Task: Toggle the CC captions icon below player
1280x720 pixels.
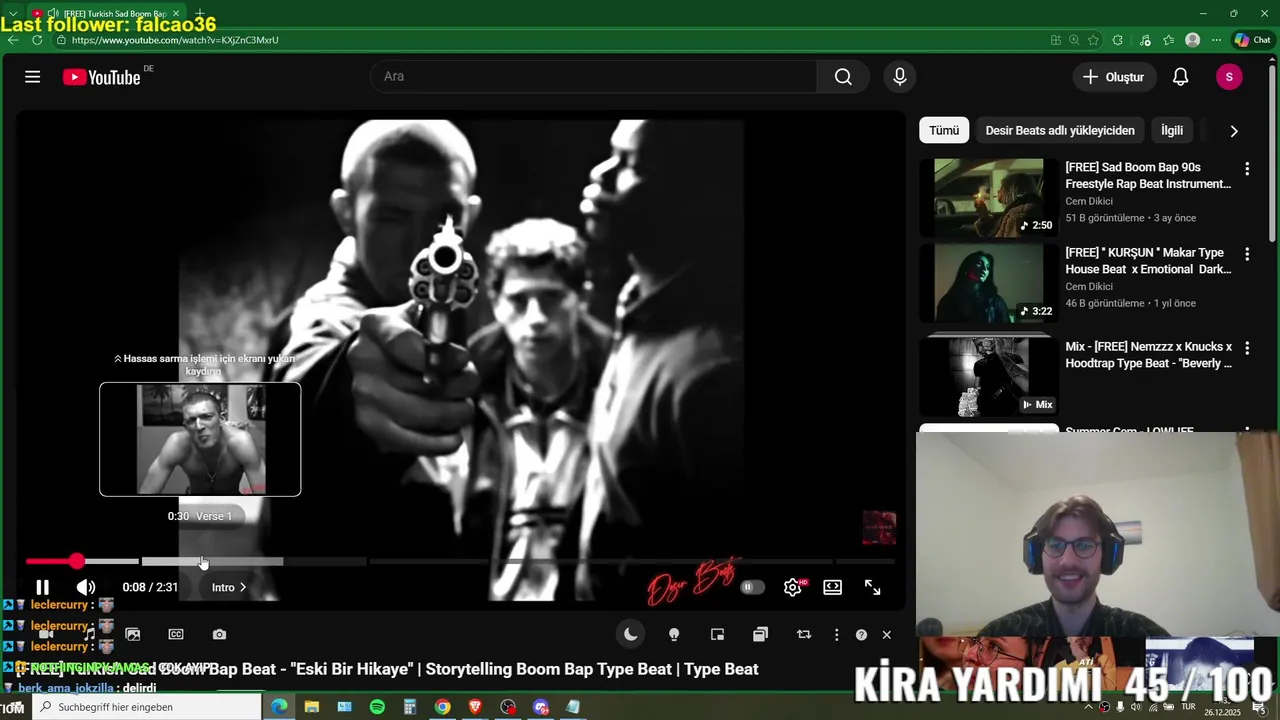Action: click(x=176, y=634)
